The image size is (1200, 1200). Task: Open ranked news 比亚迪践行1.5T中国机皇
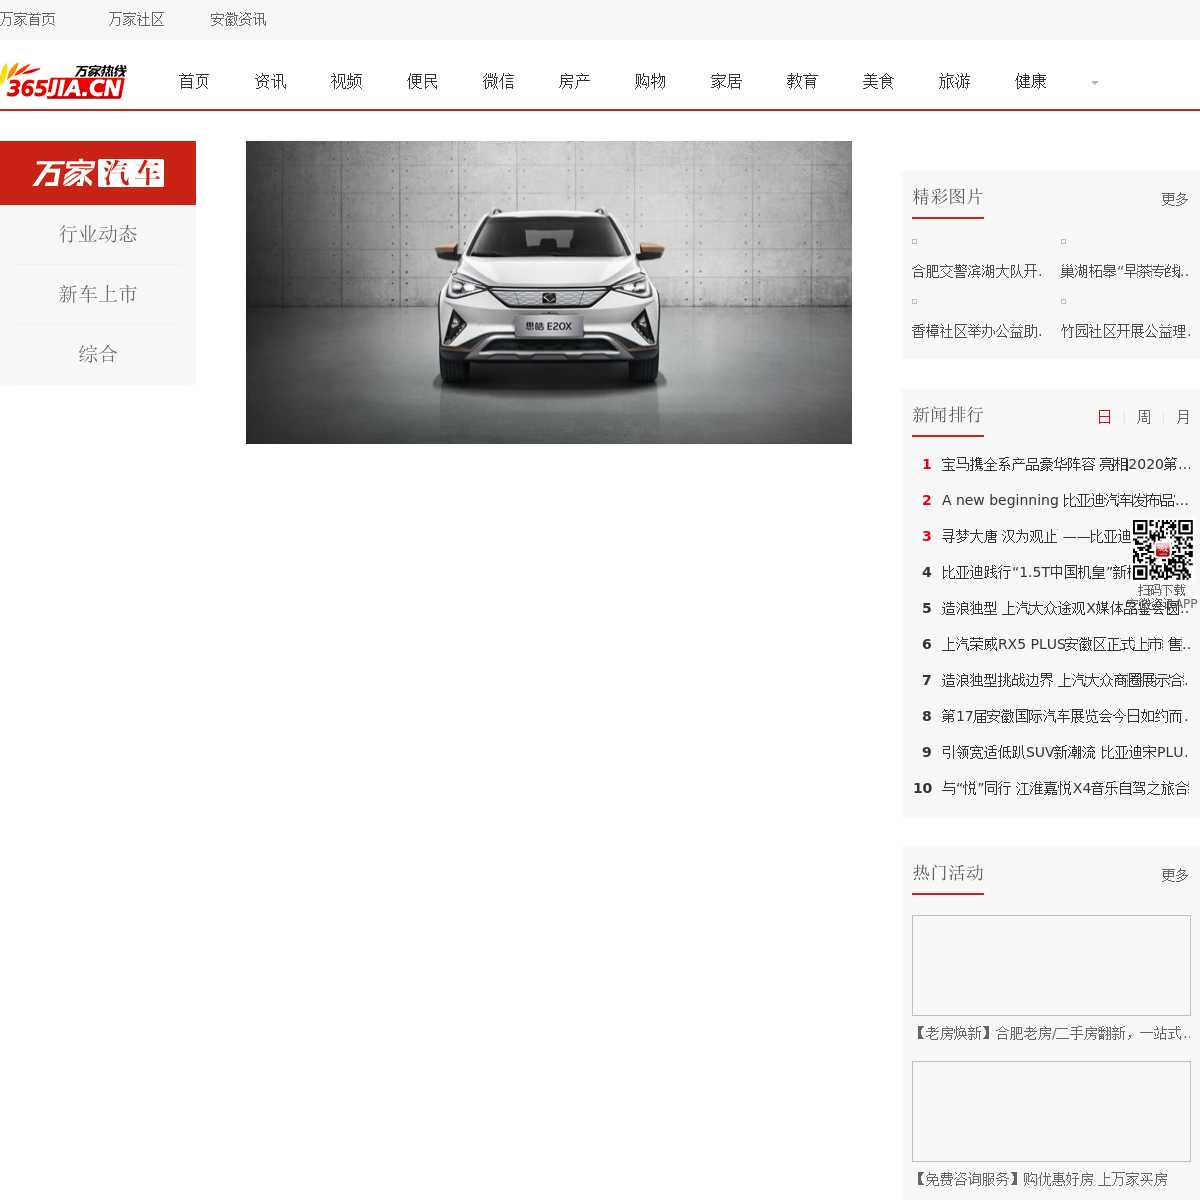(1037, 572)
